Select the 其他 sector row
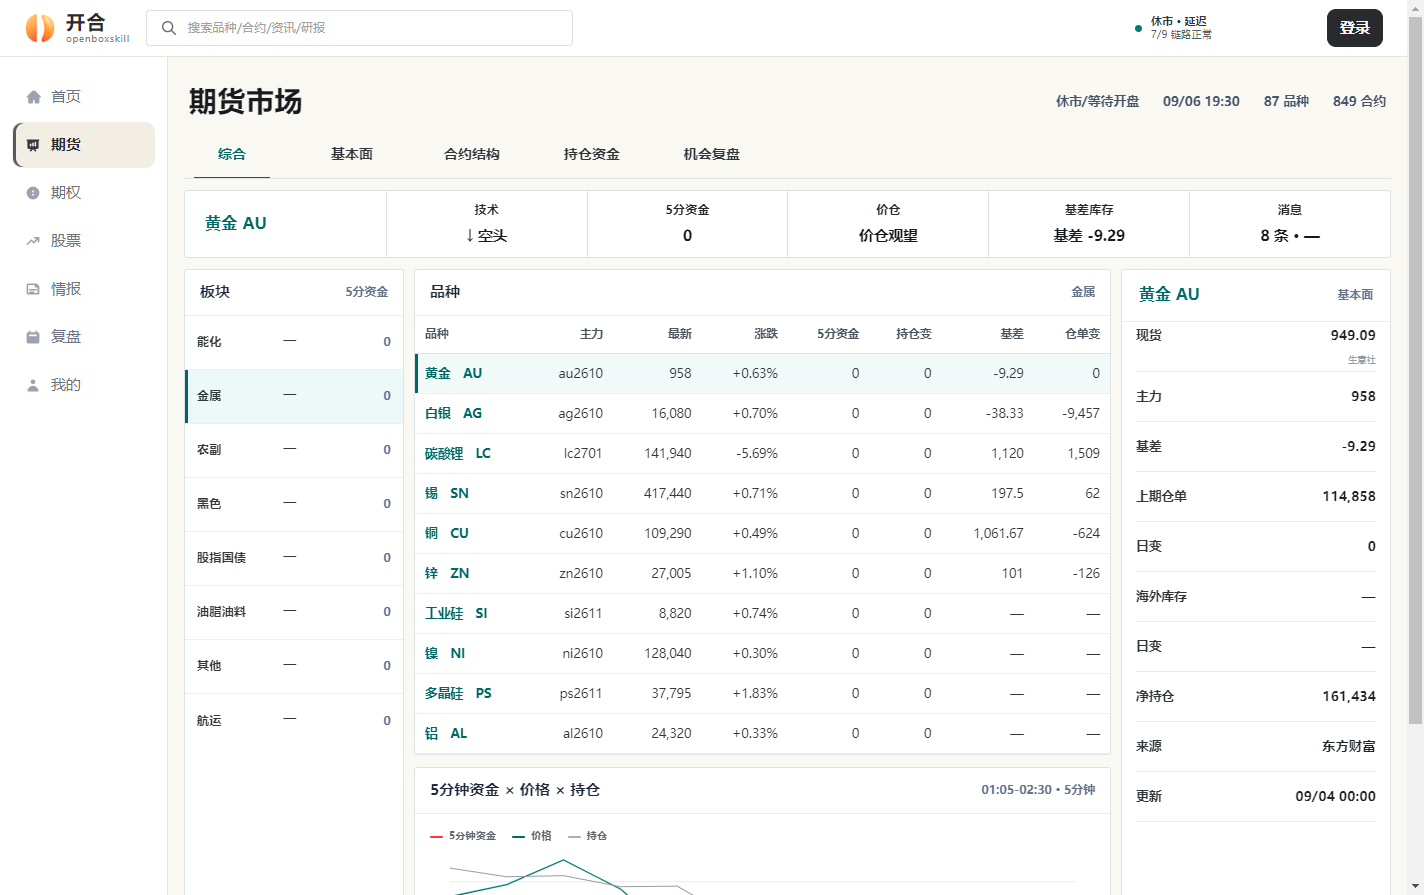 [x=294, y=666]
